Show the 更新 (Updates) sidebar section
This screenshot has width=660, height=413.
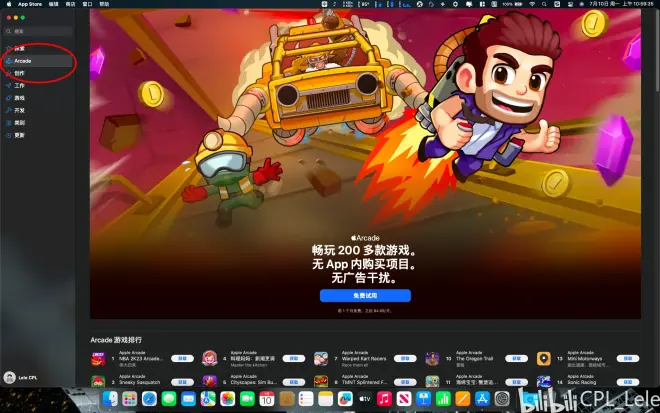coord(20,134)
